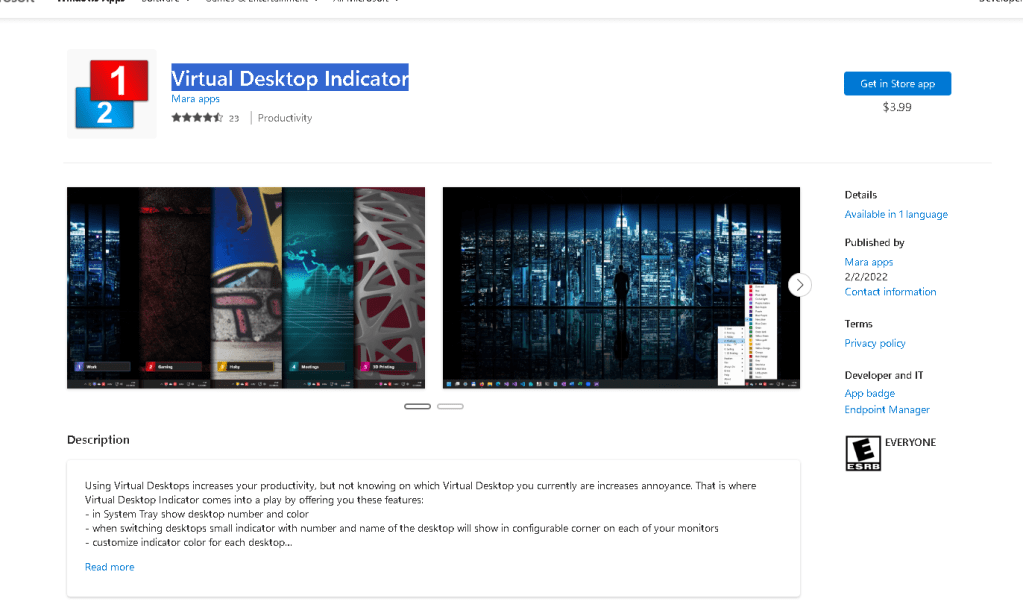The image size is (1023, 613).
Task: Click the highlighted Virtual Desktop Indicator title
Action: 290,78
